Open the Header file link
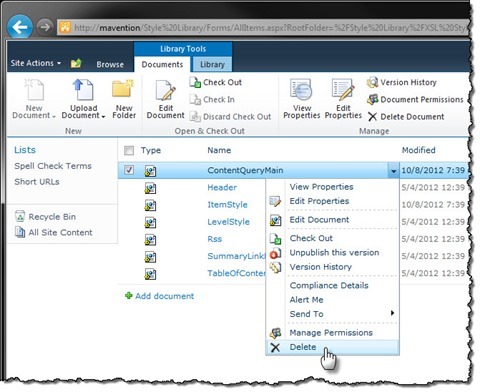The image size is (480, 392). click(x=222, y=187)
